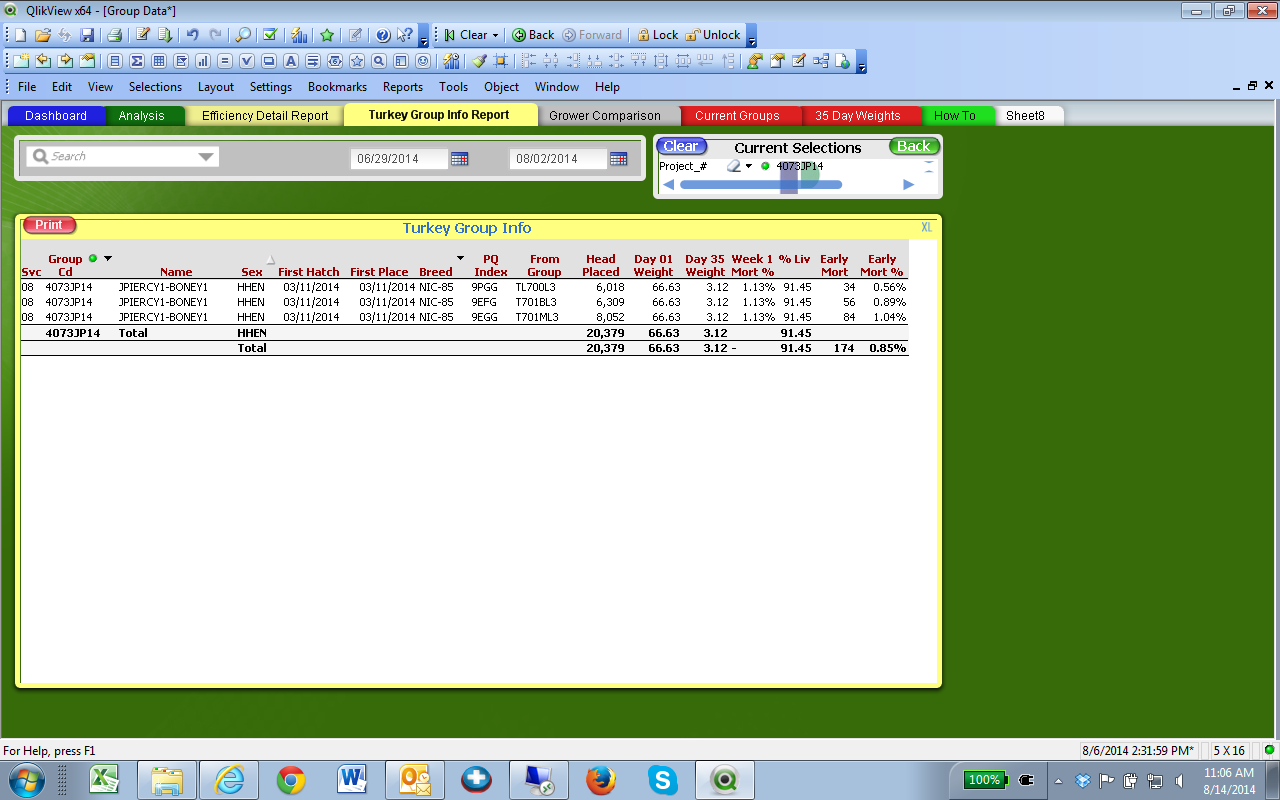Save the document with floppy icon

[87, 35]
